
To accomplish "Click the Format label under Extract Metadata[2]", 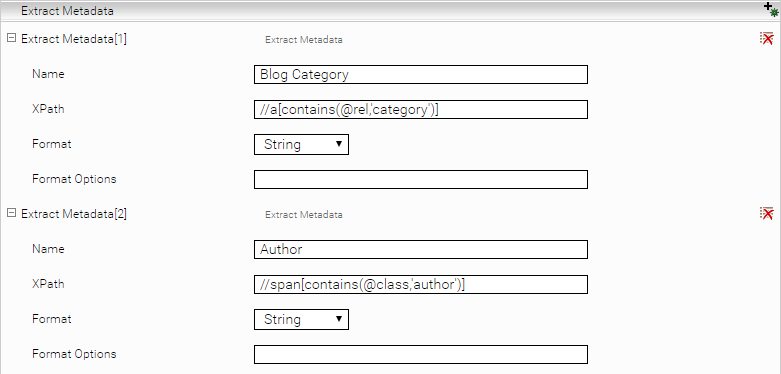I will tap(52, 319).
